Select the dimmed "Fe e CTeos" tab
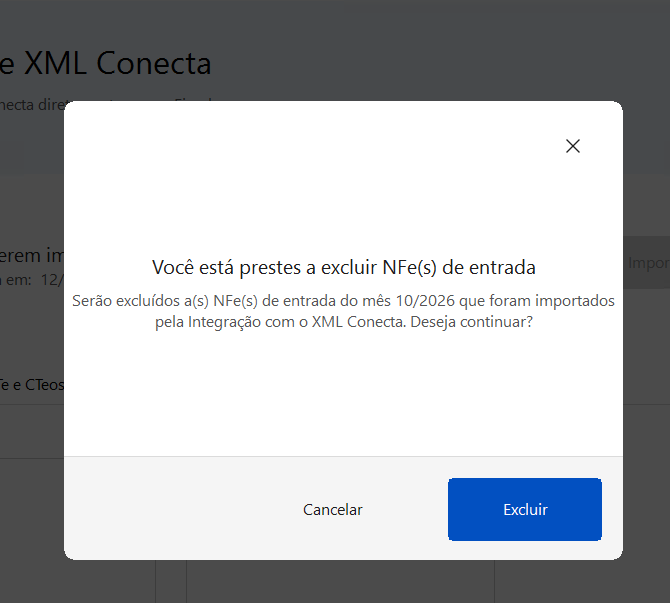 pos(32,385)
